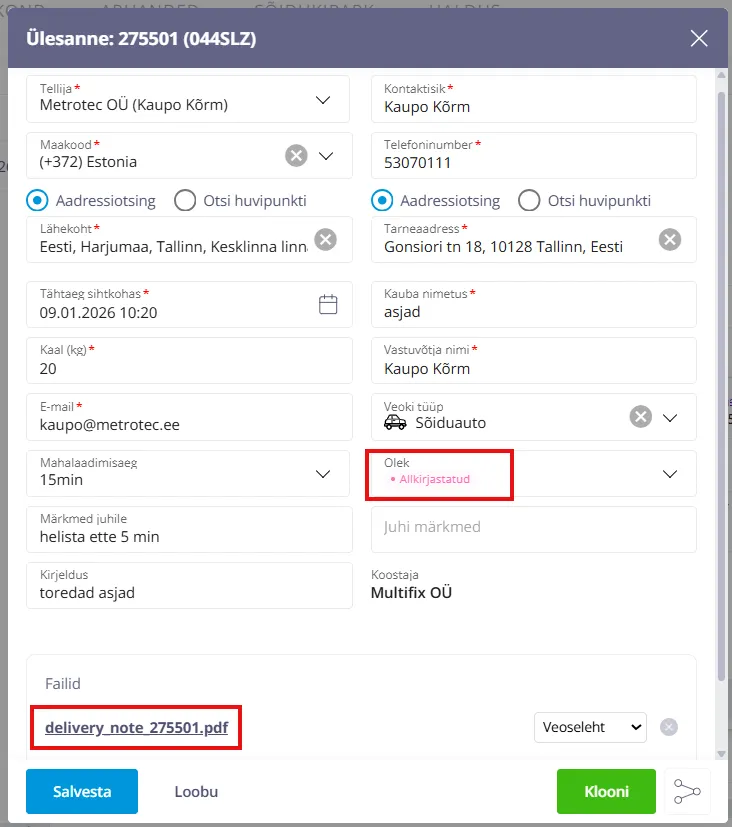Open the delivery_note_275501.pdf link
This screenshot has height=827, width=732.
click(x=136, y=728)
